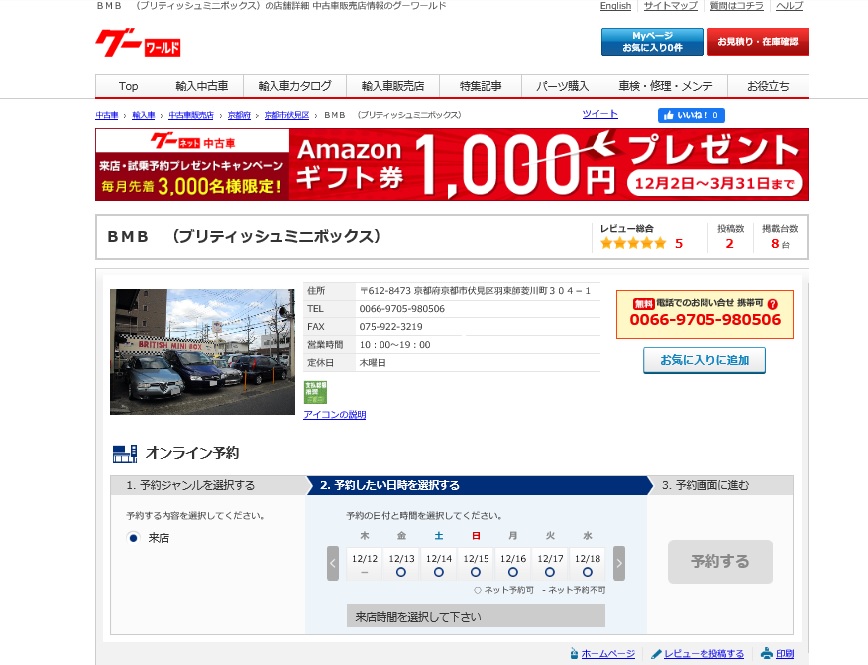Show next week in calendar
The width and height of the screenshot is (868, 665).
(619, 563)
